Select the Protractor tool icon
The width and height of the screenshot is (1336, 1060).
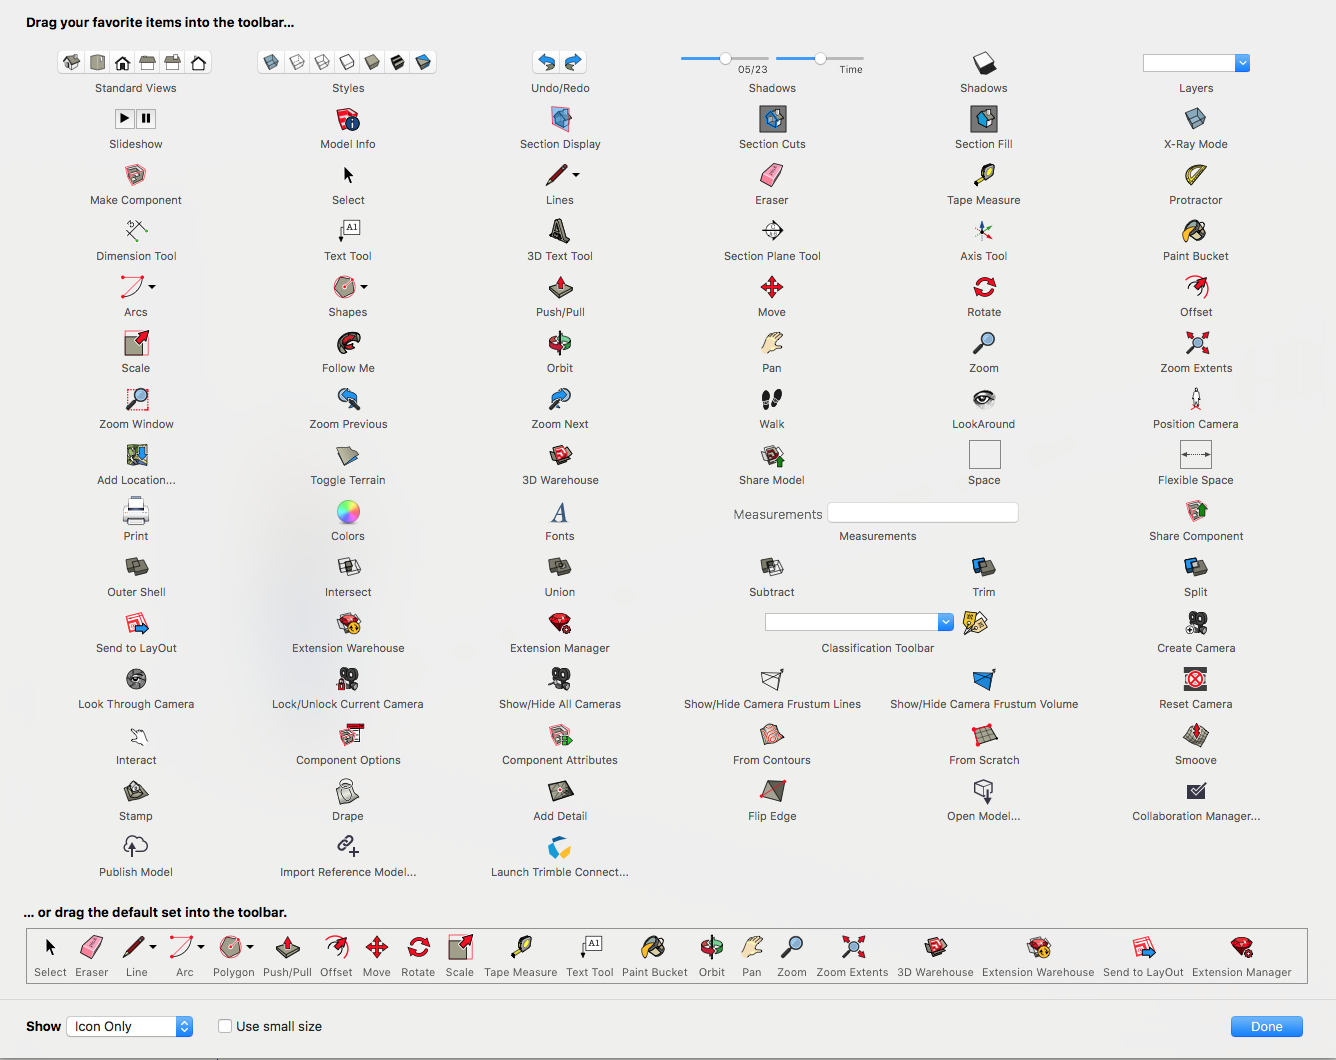1195,177
